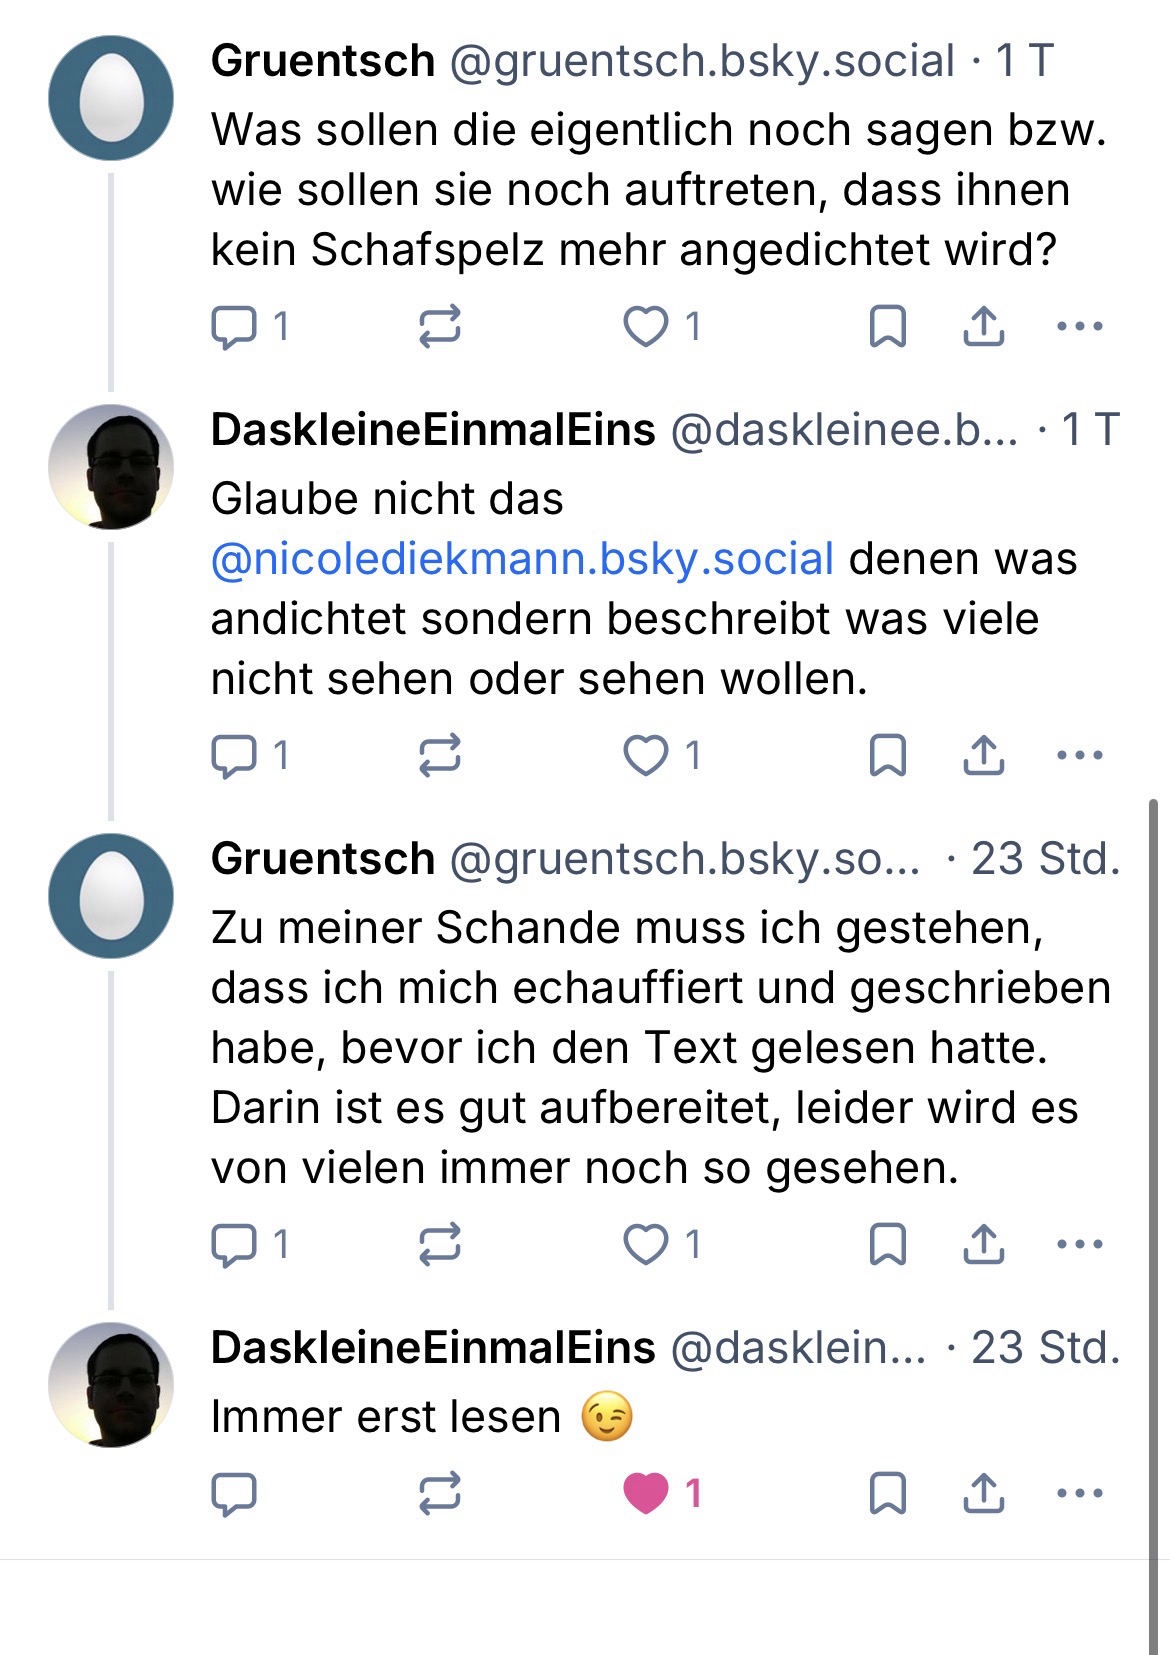
Task: Unlike the 'Immer erst lesen' post
Action: click(646, 1493)
